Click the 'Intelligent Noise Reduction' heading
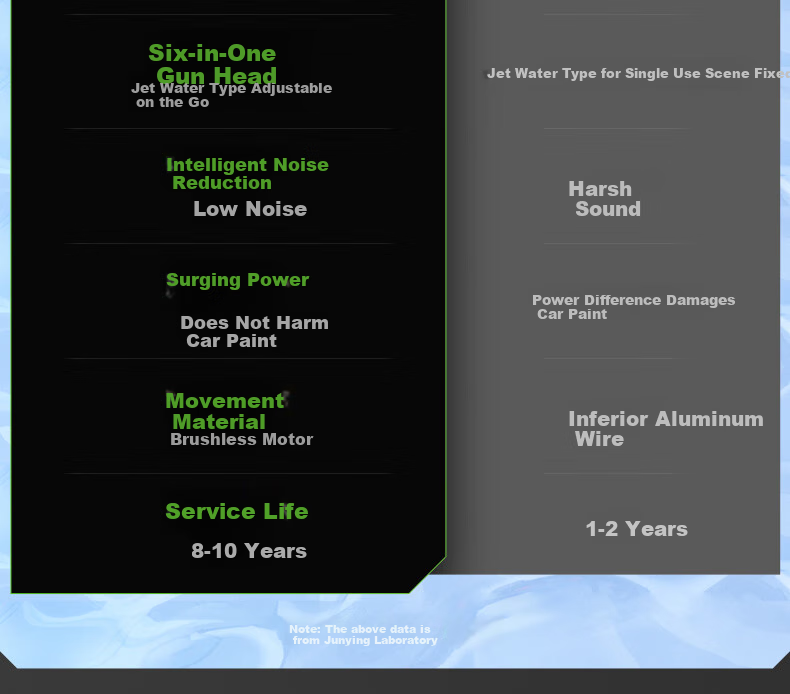The image size is (790, 694). [x=247, y=173]
